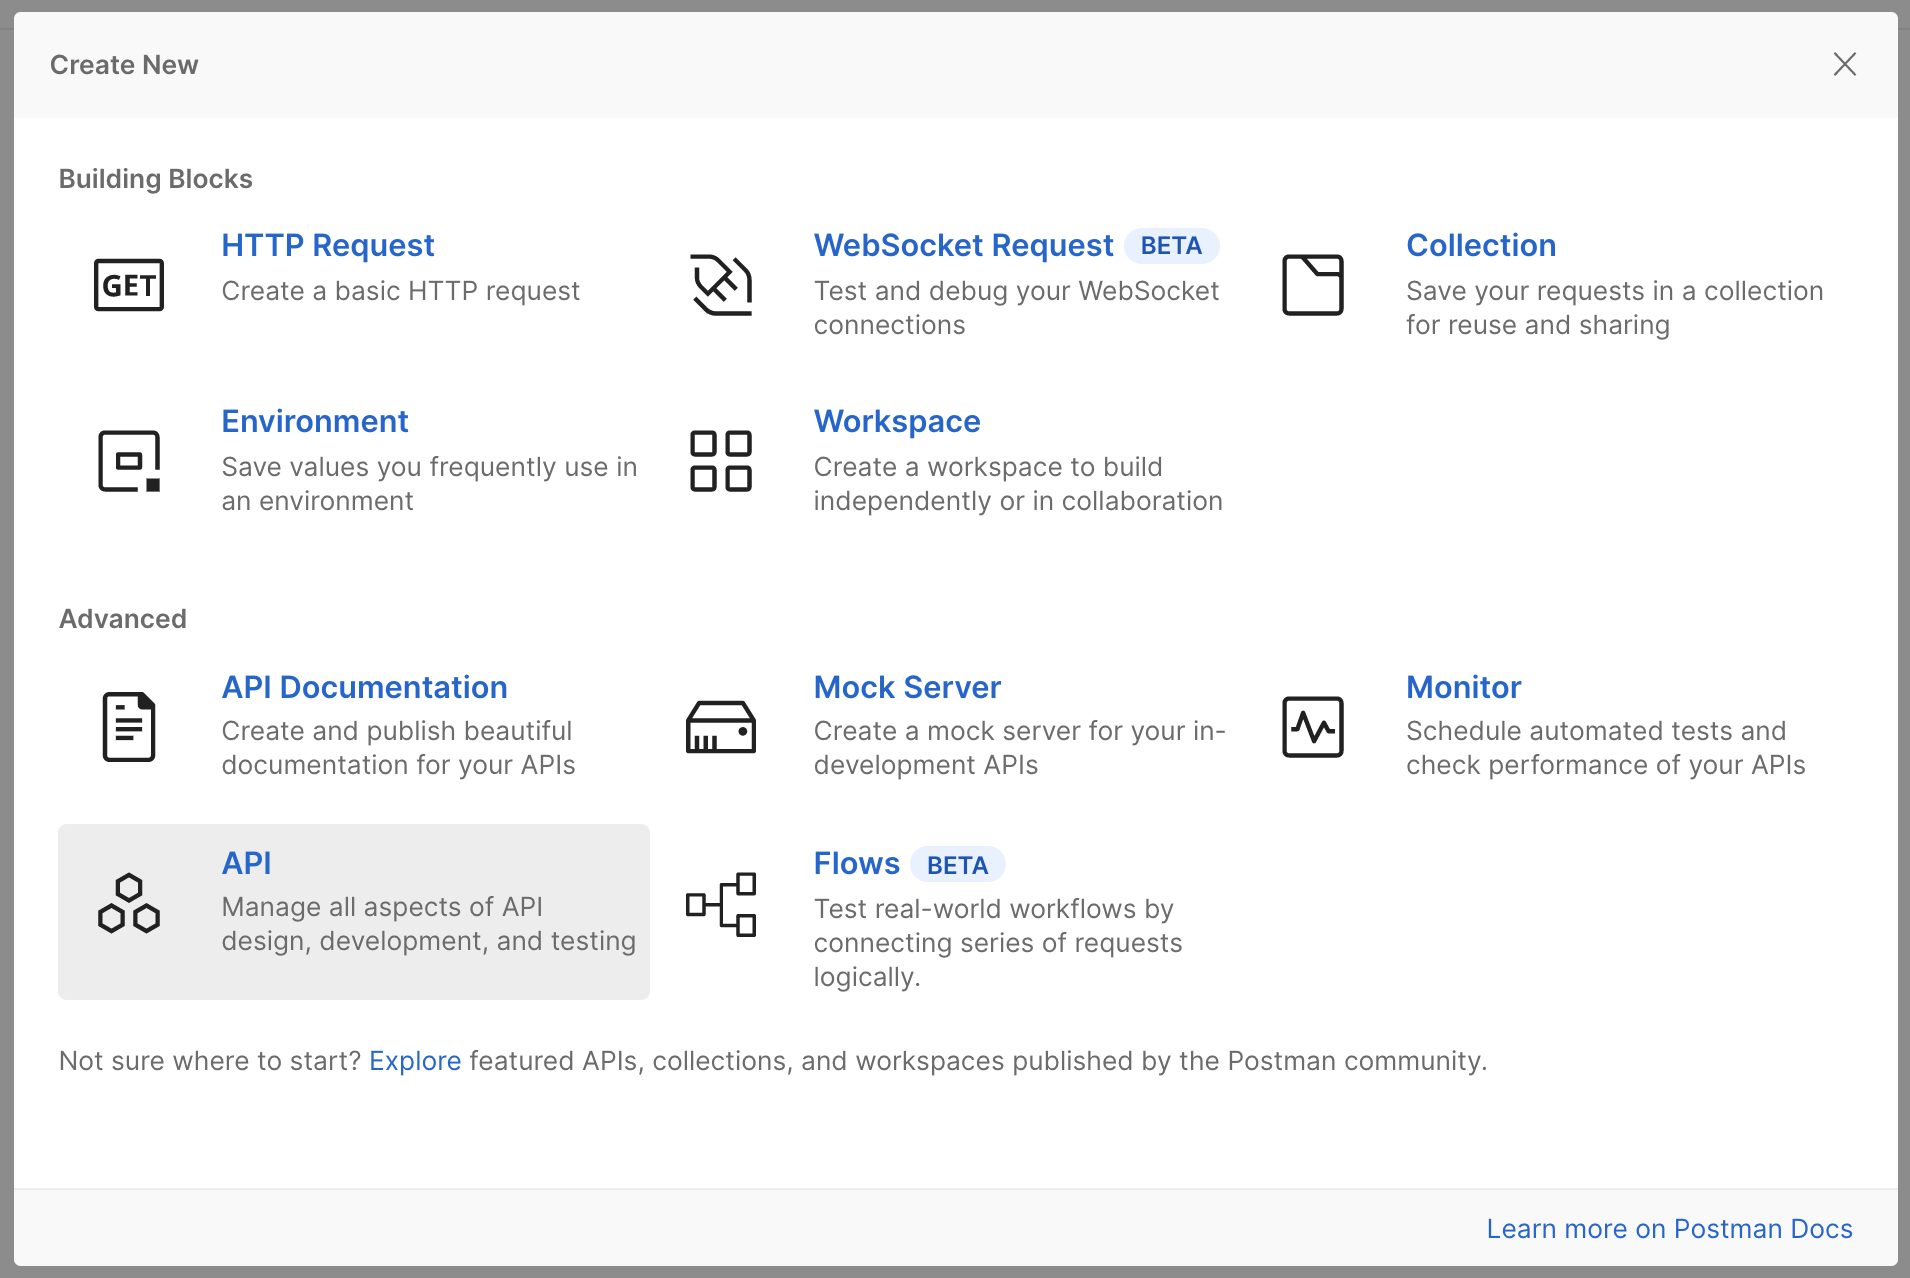Click the Building Blocks section heading

click(156, 179)
